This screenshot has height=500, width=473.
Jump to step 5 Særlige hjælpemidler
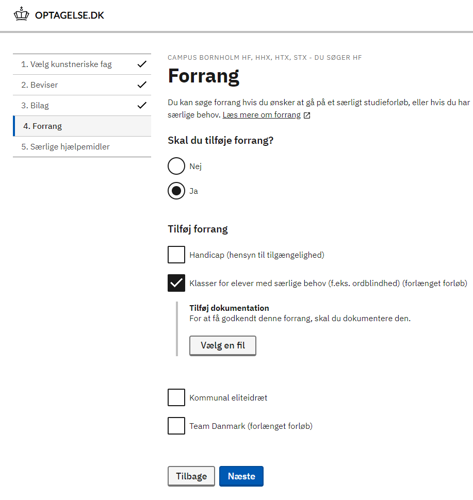pyautogui.click(x=82, y=147)
